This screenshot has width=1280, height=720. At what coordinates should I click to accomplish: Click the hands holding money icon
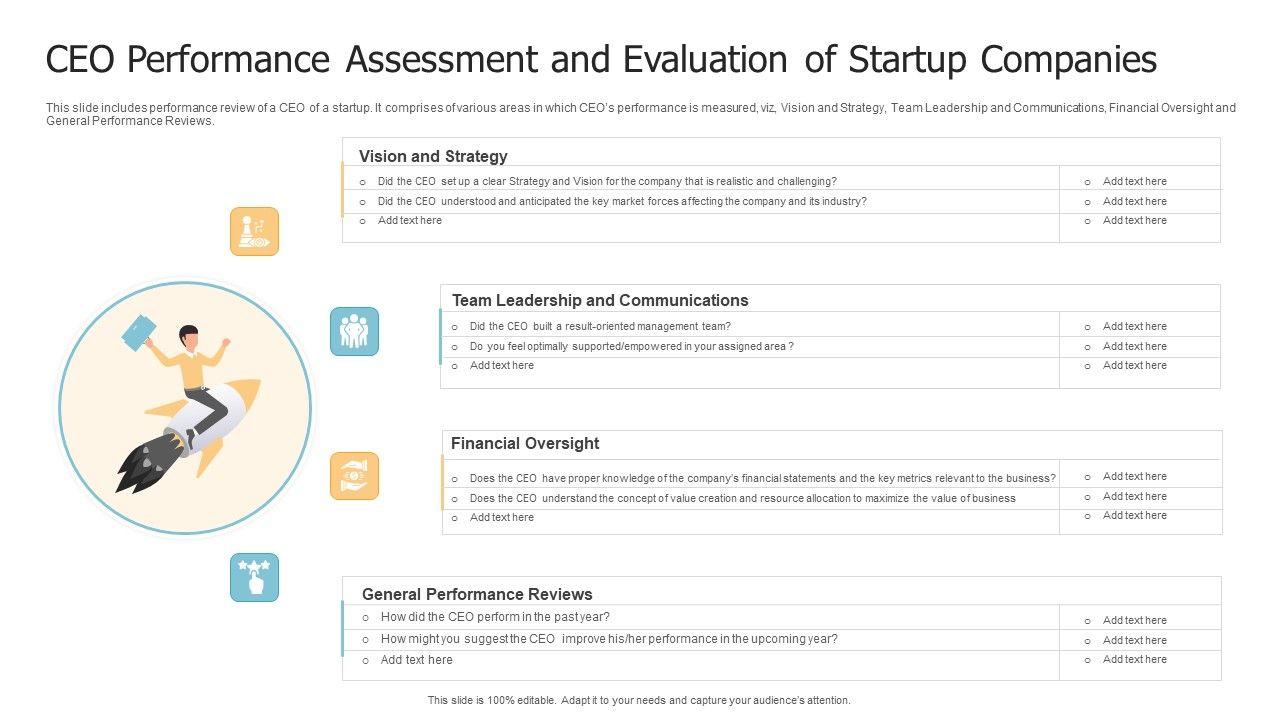354,476
